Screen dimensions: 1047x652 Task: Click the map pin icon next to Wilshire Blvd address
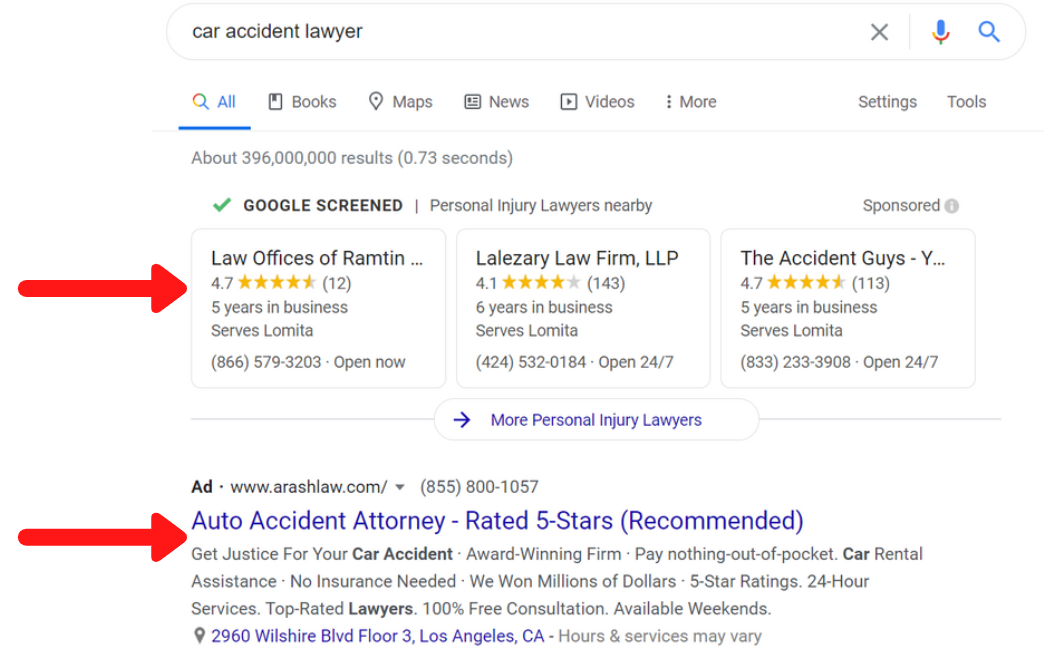click(199, 635)
